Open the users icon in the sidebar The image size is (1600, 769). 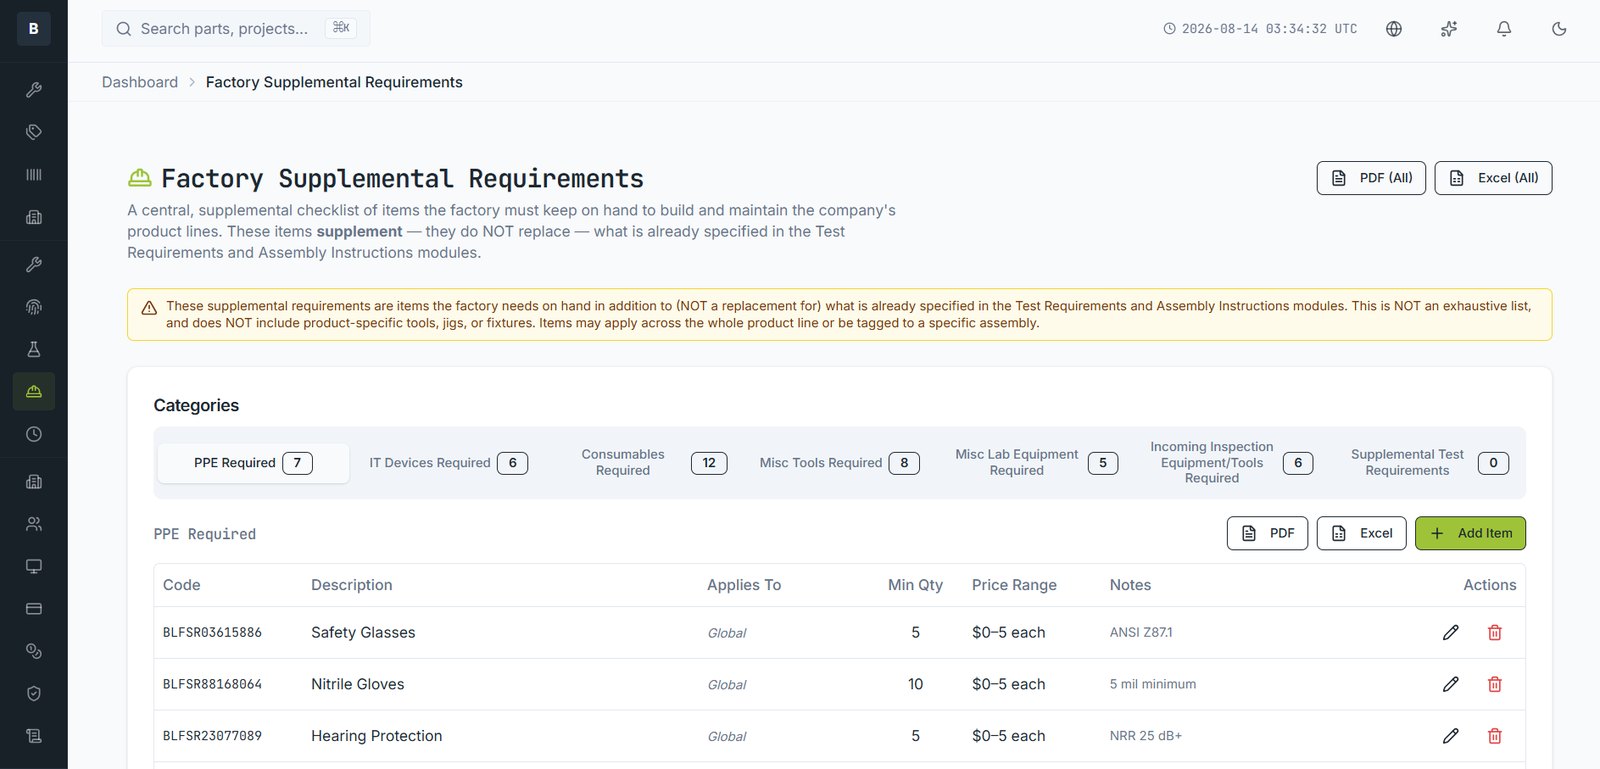(x=34, y=524)
